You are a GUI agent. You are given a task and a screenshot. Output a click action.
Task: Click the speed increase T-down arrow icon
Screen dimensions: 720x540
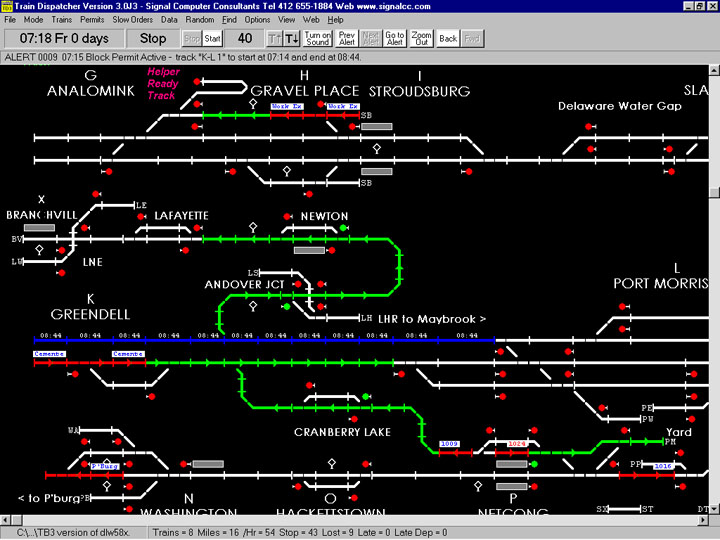tap(292, 38)
